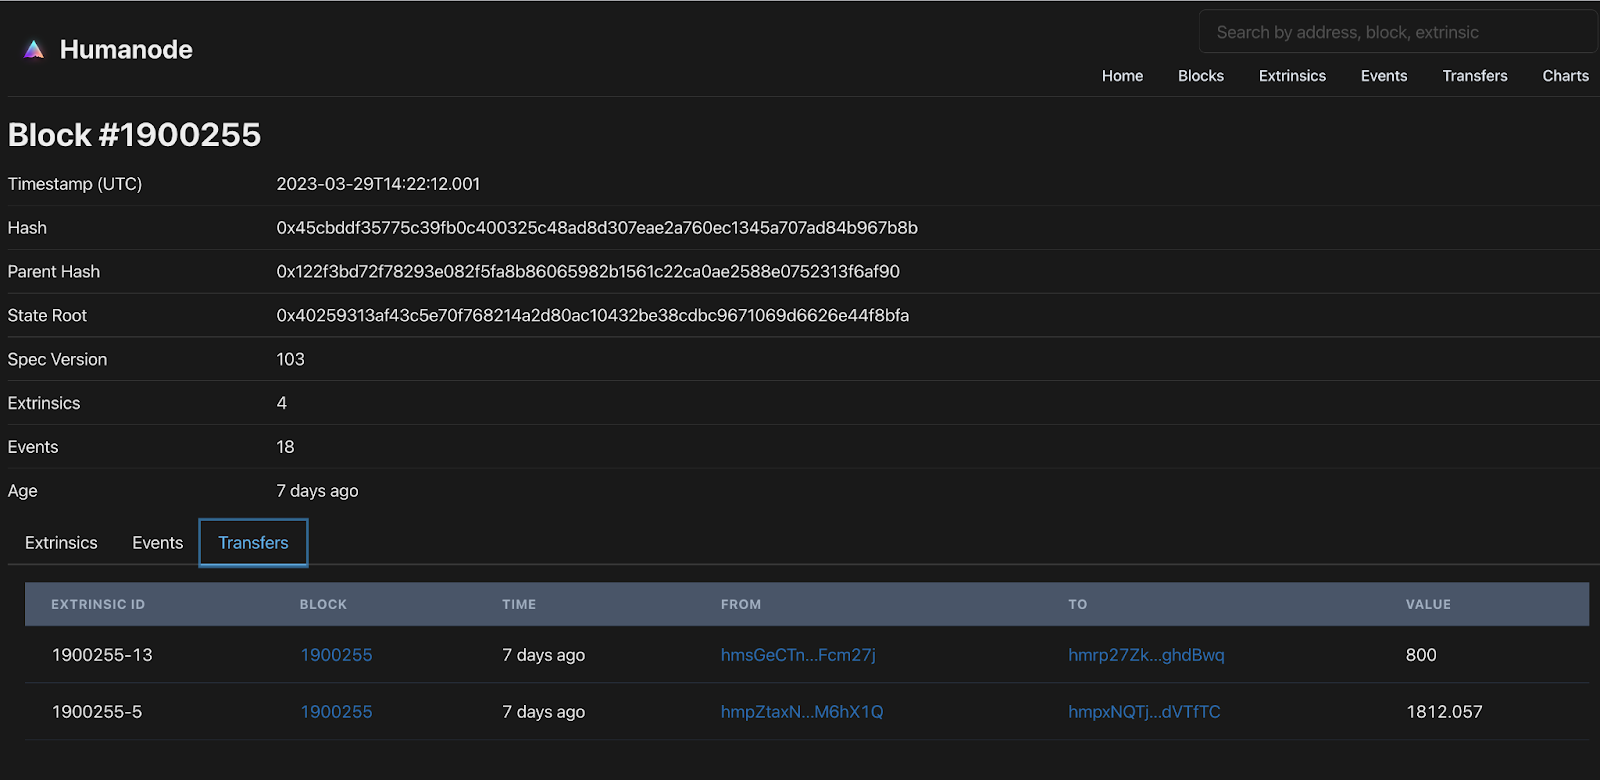
Task: Click the transfer value 1812.057
Action: click(1444, 712)
